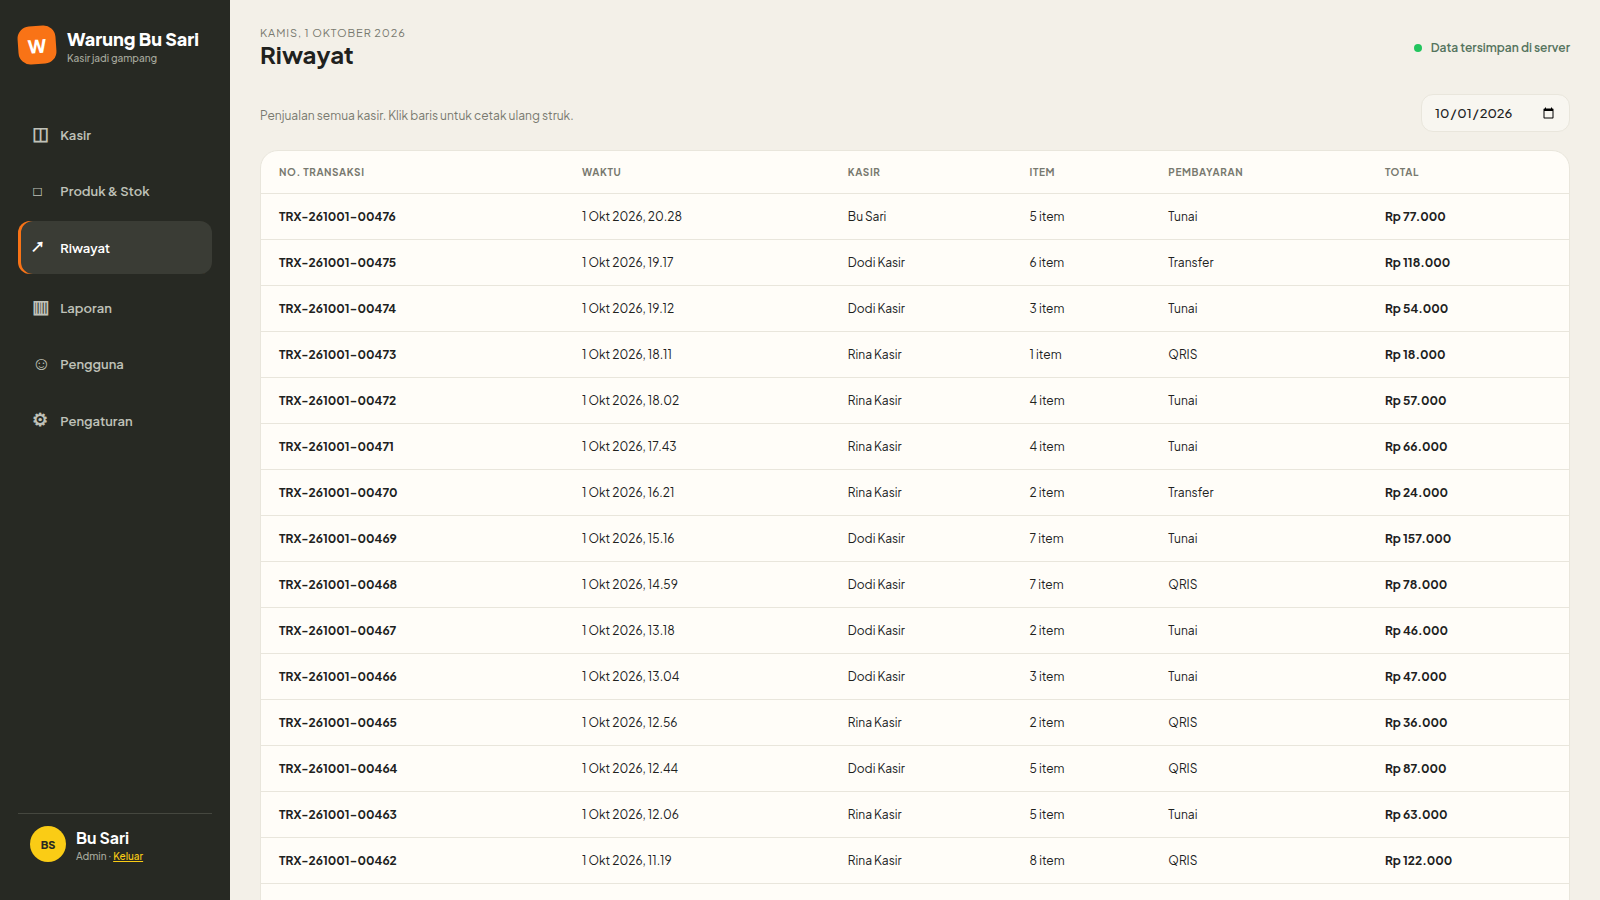
Task: Go to Produk & Stok
Action: [115, 191]
